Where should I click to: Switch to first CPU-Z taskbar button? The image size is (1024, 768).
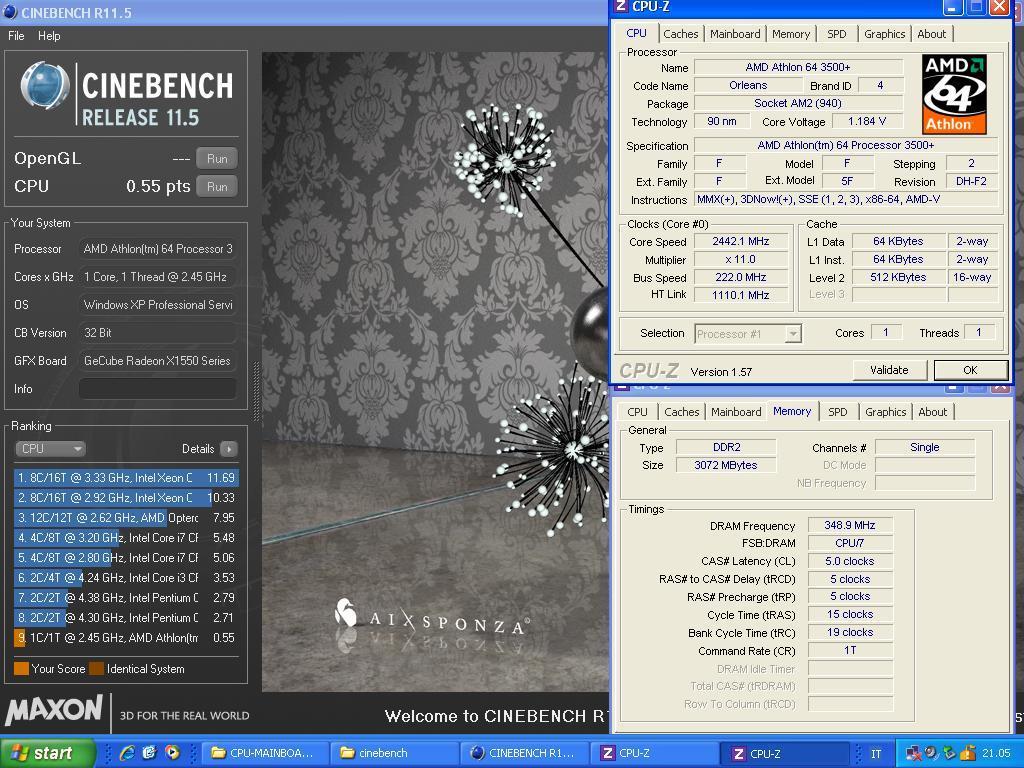coord(654,754)
